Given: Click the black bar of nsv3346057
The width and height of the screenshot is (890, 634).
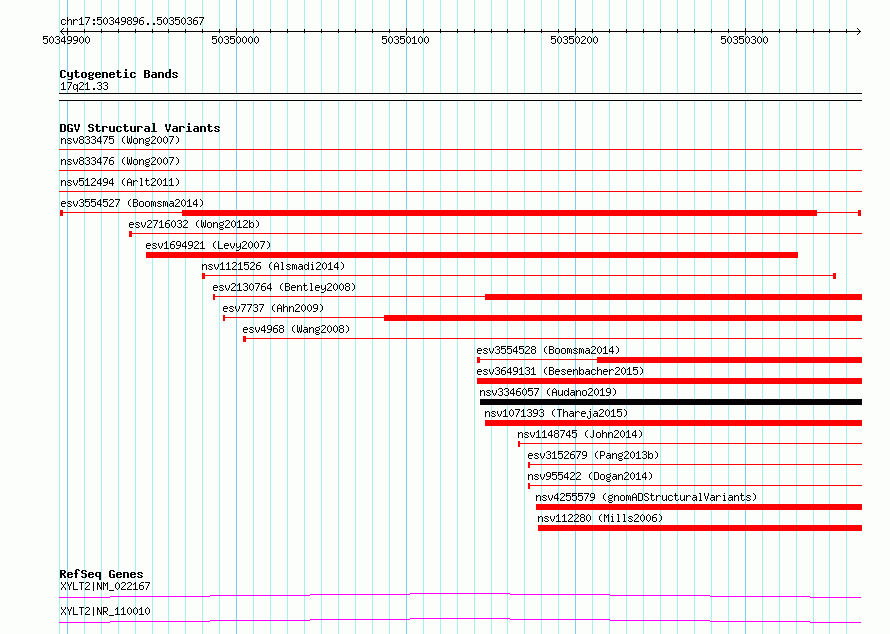Looking at the screenshot, I should click(x=671, y=402).
